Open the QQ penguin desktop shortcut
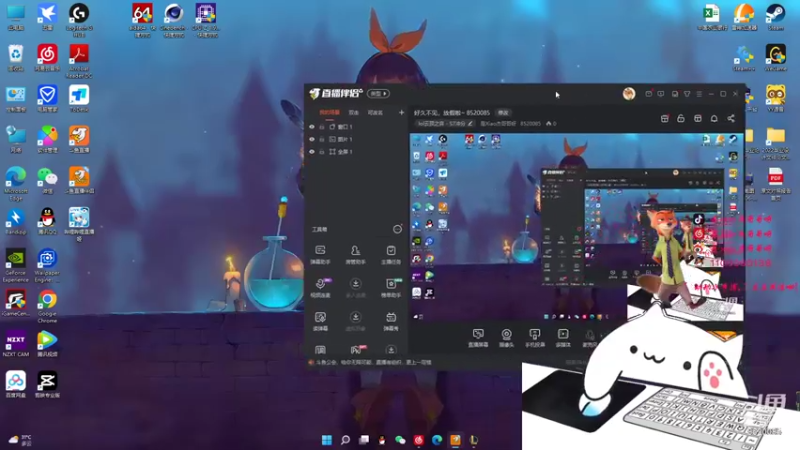800x450 pixels. click(x=47, y=221)
